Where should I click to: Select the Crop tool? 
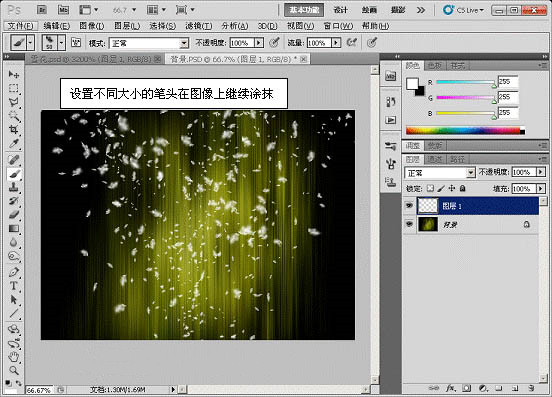(x=14, y=130)
